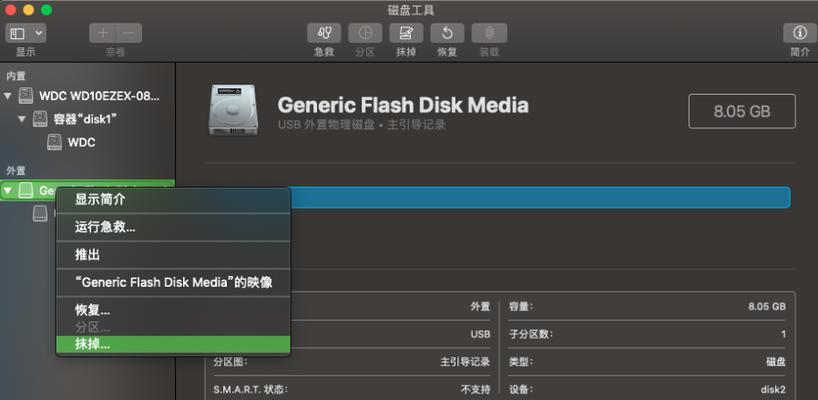Viewport: 818px width, 400px height.
Task: Collapse the Generic Flash Disk external entry
Action: (x=7, y=191)
